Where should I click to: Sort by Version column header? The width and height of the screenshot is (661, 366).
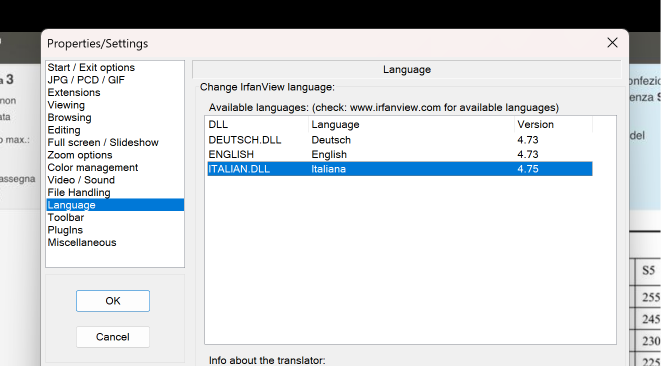click(x=554, y=124)
